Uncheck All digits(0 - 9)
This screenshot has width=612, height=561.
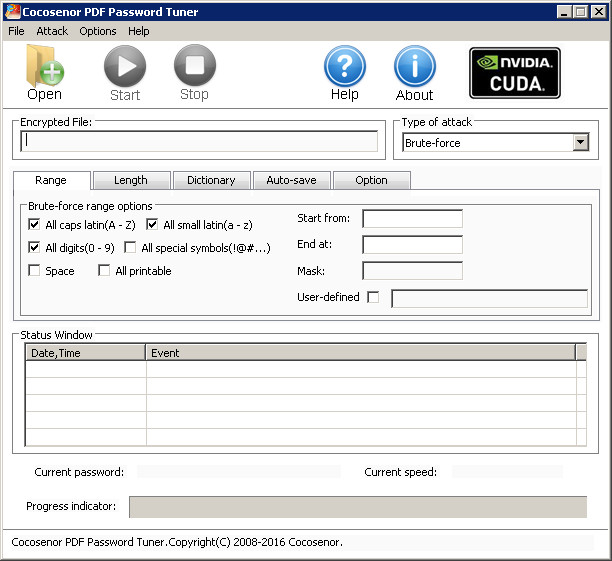click(x=34, y=248)
